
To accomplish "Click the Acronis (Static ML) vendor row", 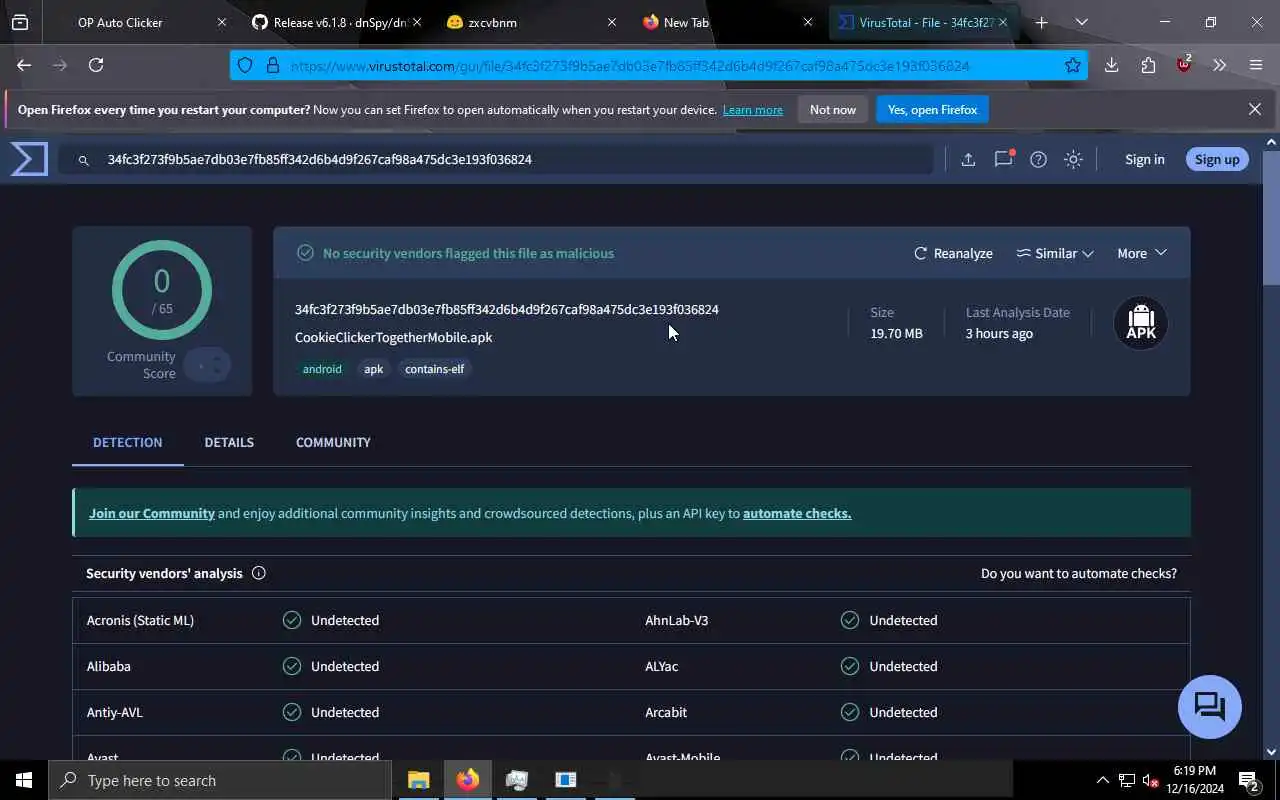I will coord(352,620).
